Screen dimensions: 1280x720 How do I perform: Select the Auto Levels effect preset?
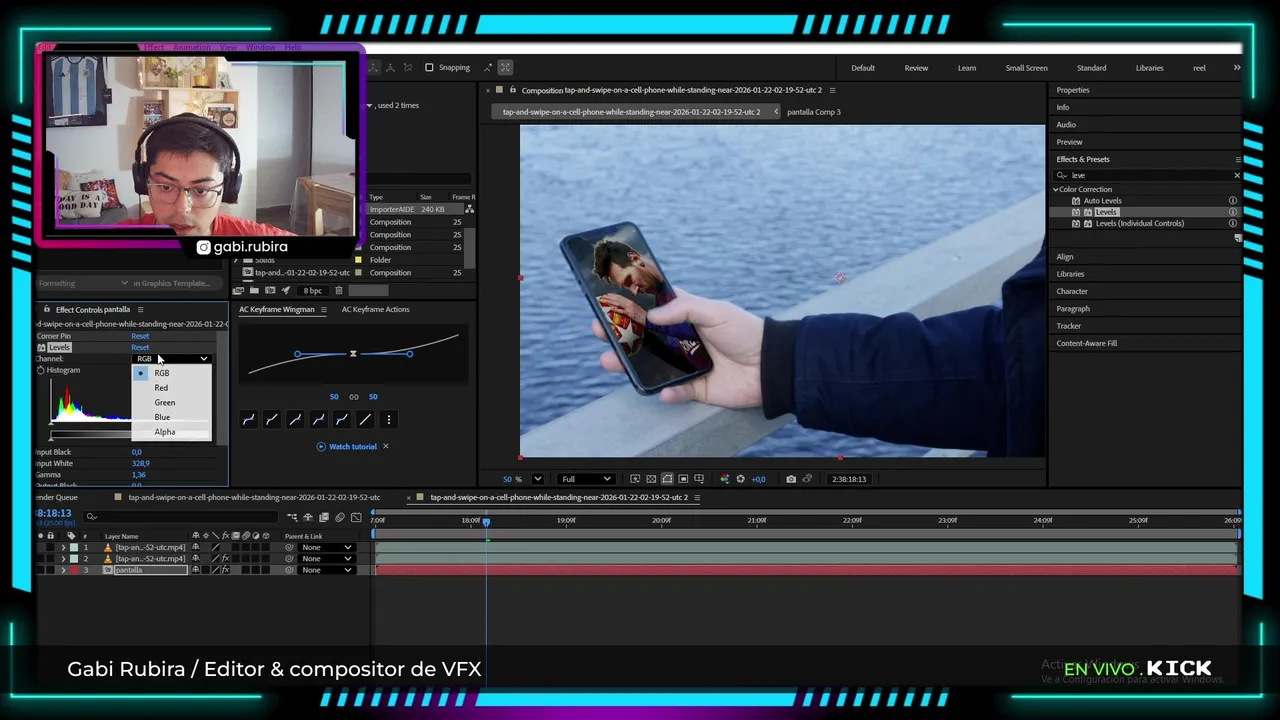pos(1102,200)
